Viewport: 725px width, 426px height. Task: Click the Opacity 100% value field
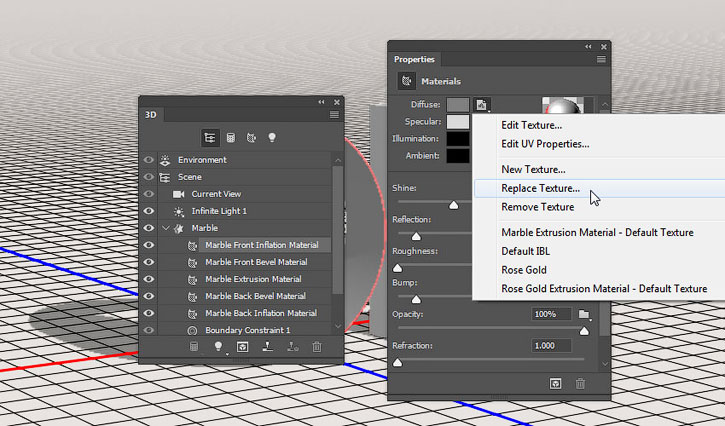551,315
